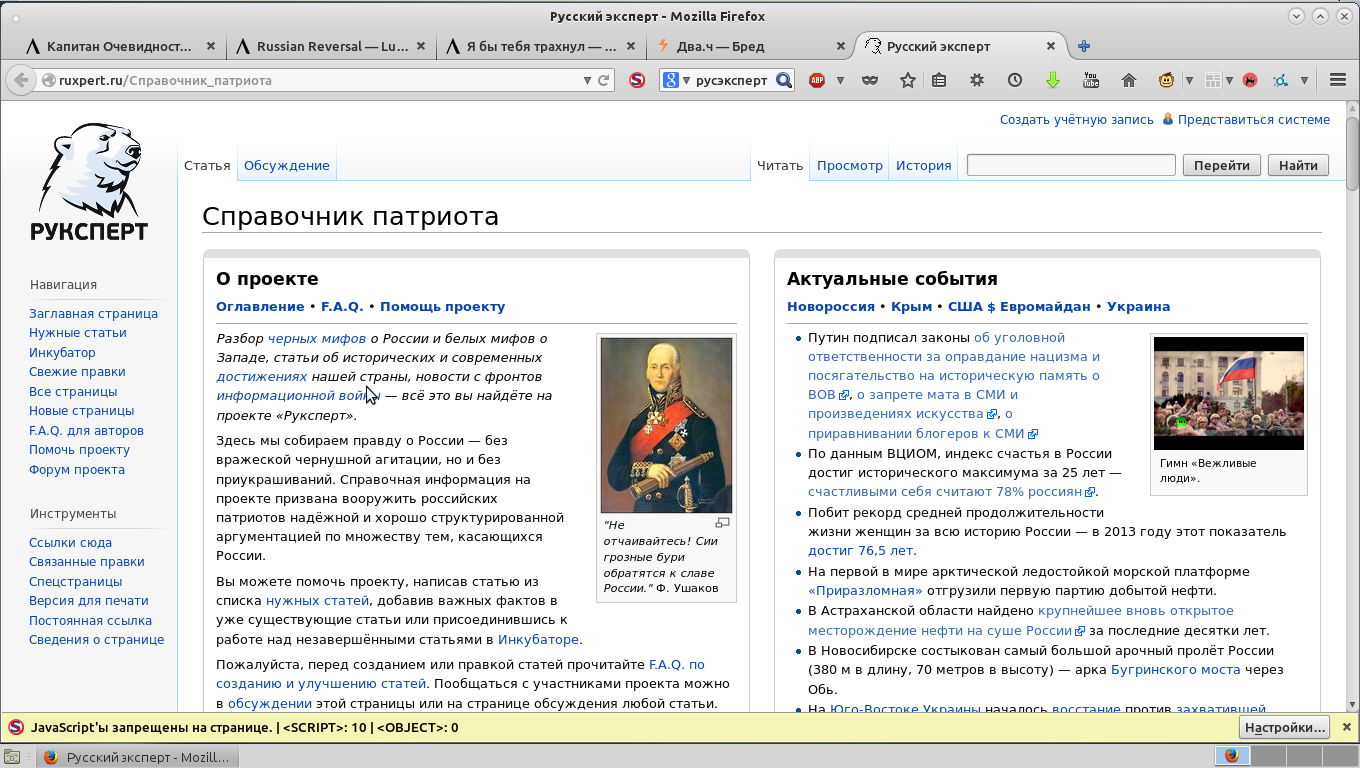Open the Свежие правки sidebar link
This screenshot has width=1360, height=768.
[x=77, y=371]
